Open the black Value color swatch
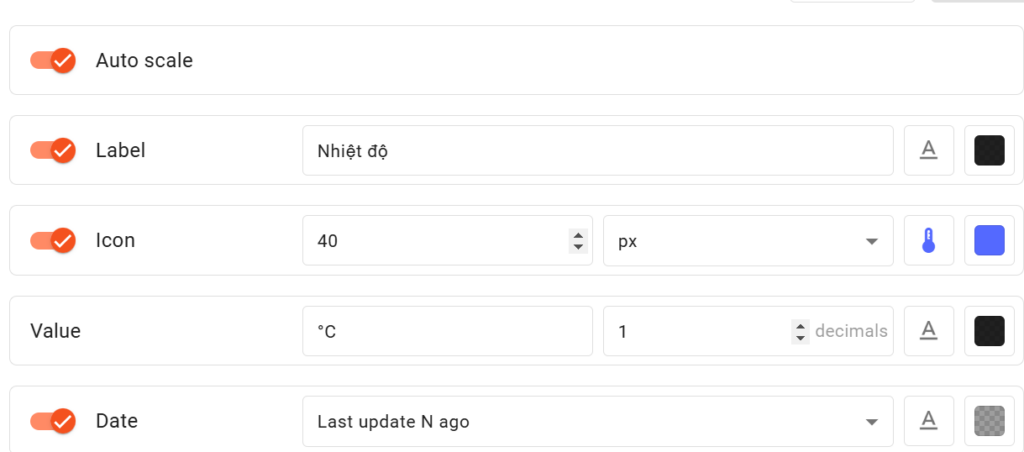Viewport: 1024px width, 452px height. 989,330
